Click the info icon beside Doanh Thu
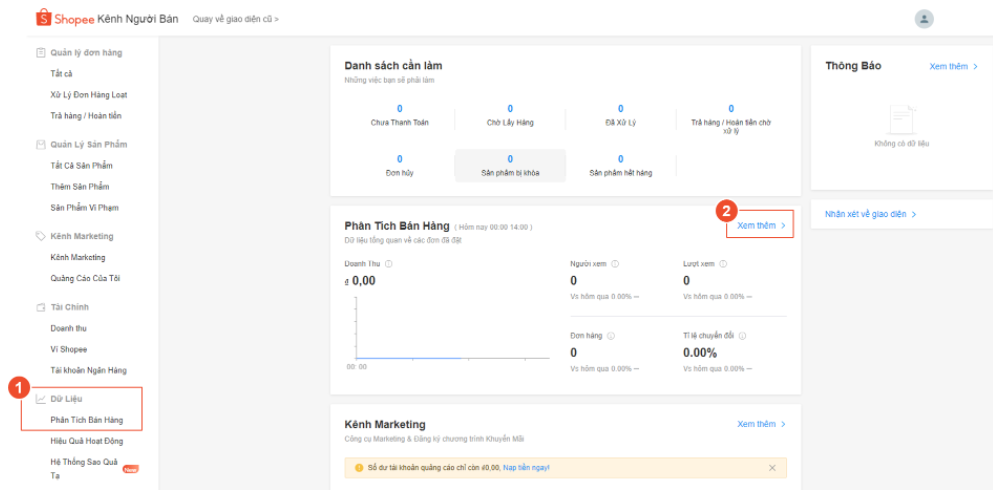The image size is (993, 498). point(389,264)
